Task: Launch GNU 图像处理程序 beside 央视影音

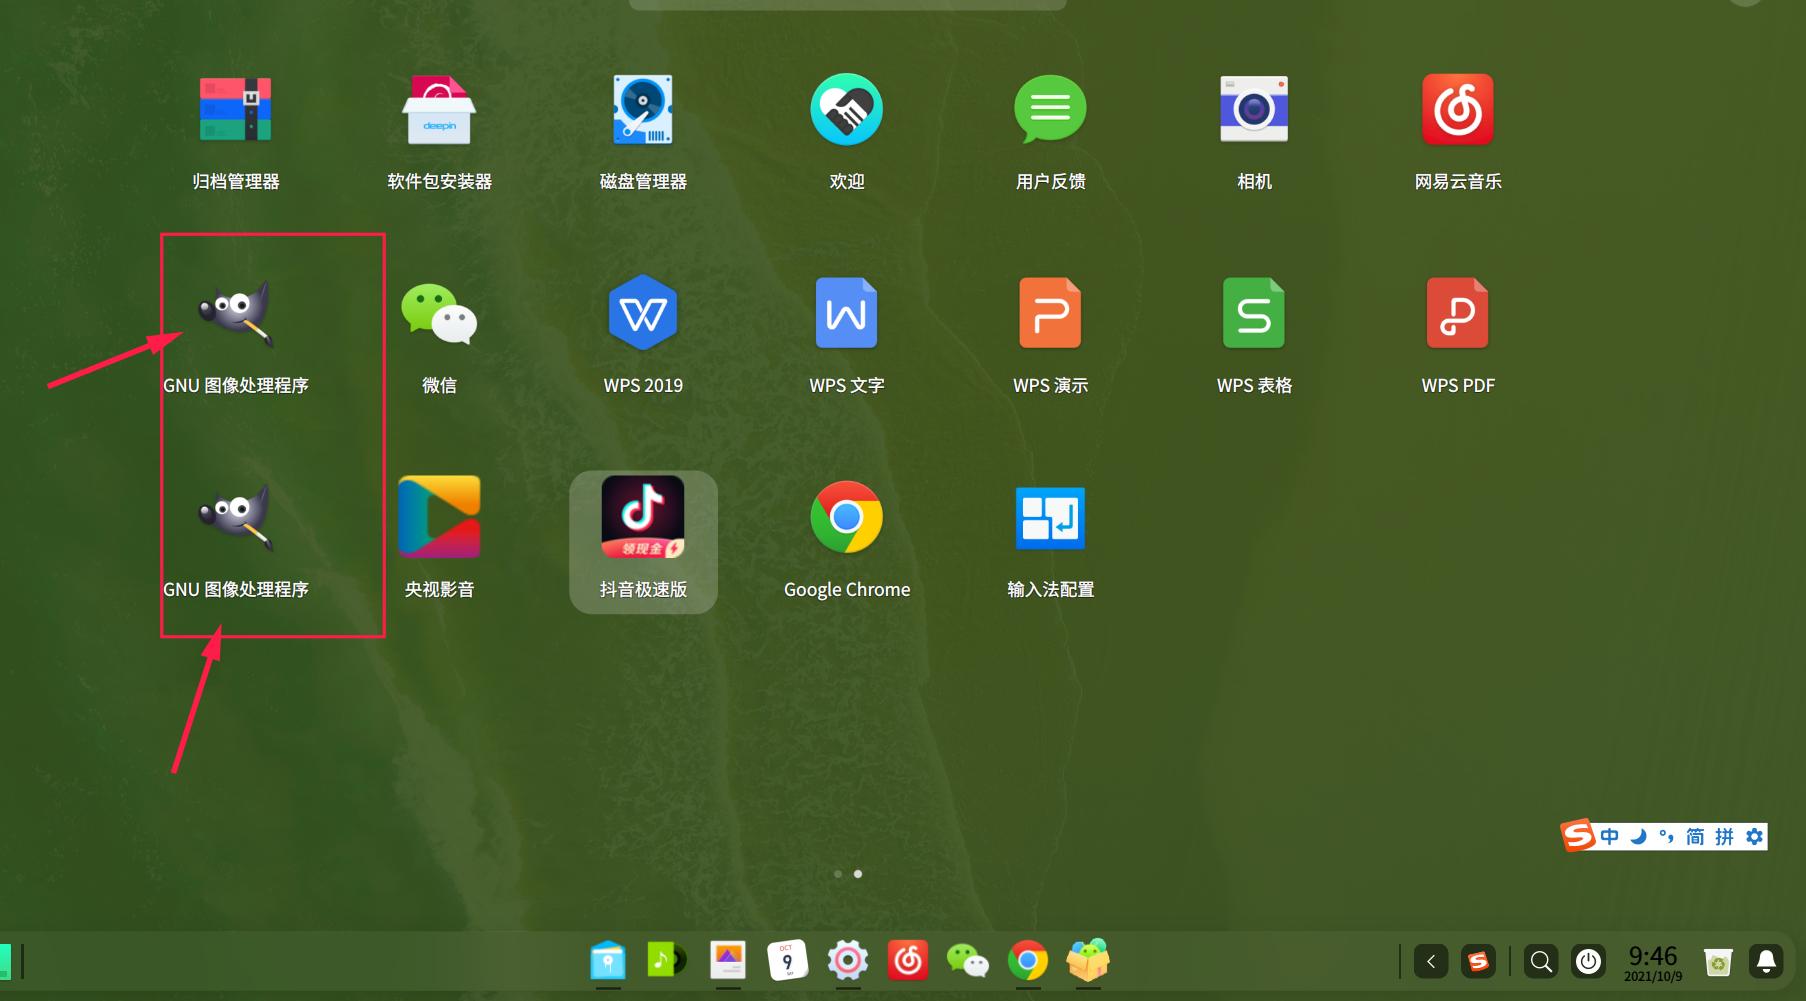Action: coord(236,518)
